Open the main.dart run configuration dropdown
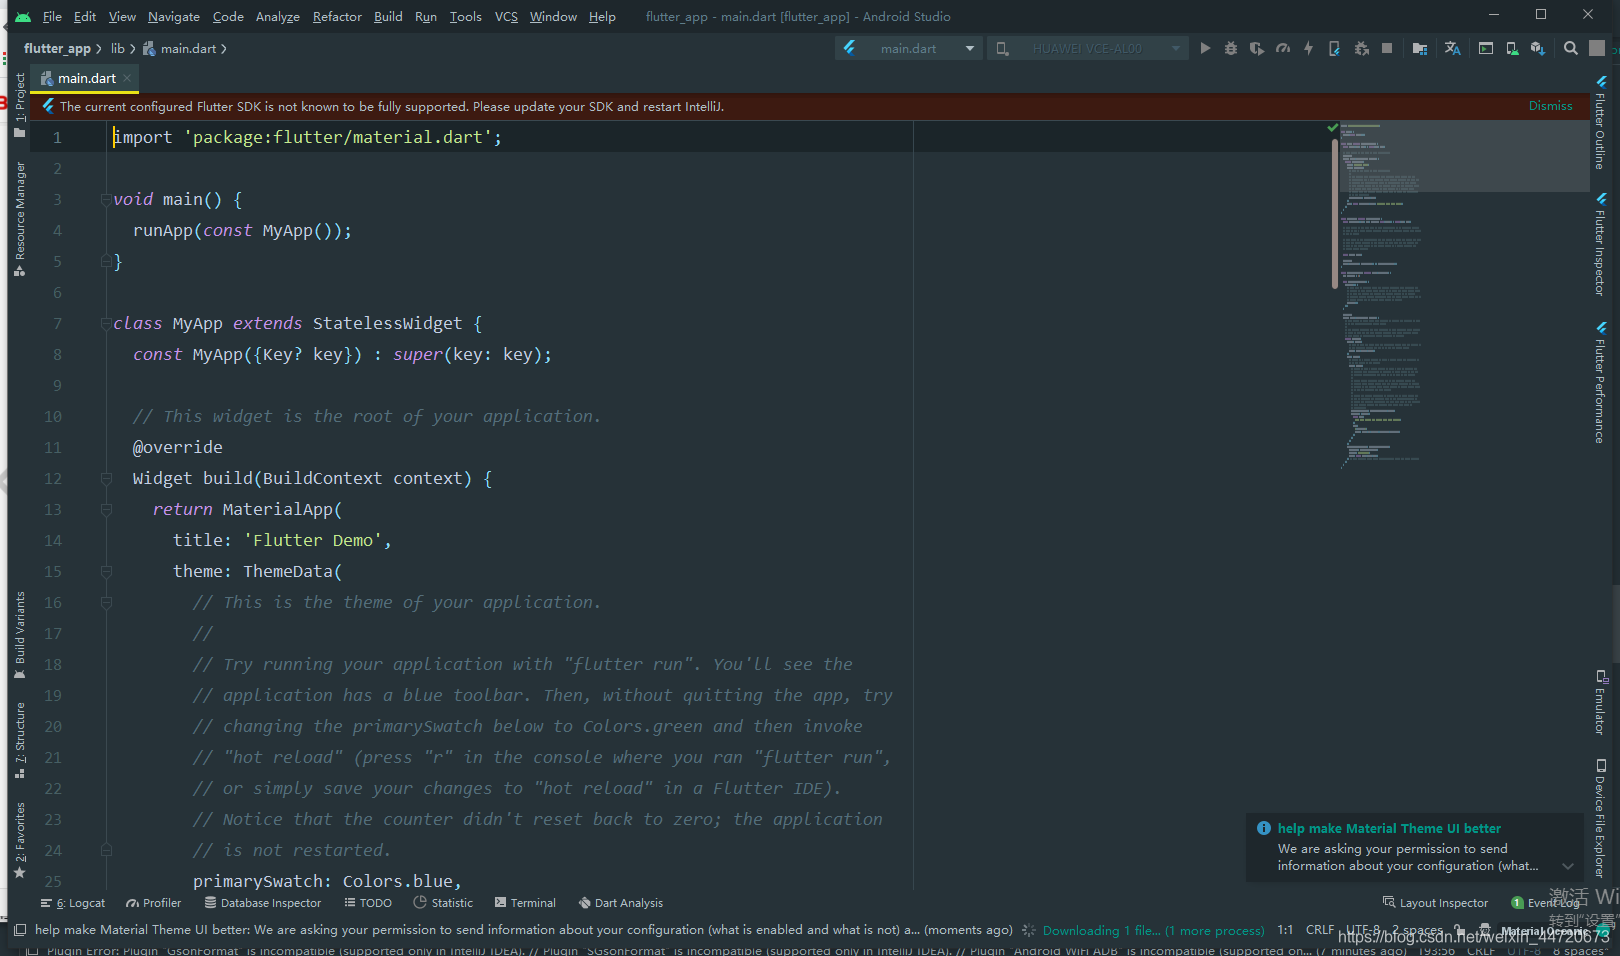This screenshot has height=956, width=1620. coord(909,48)
